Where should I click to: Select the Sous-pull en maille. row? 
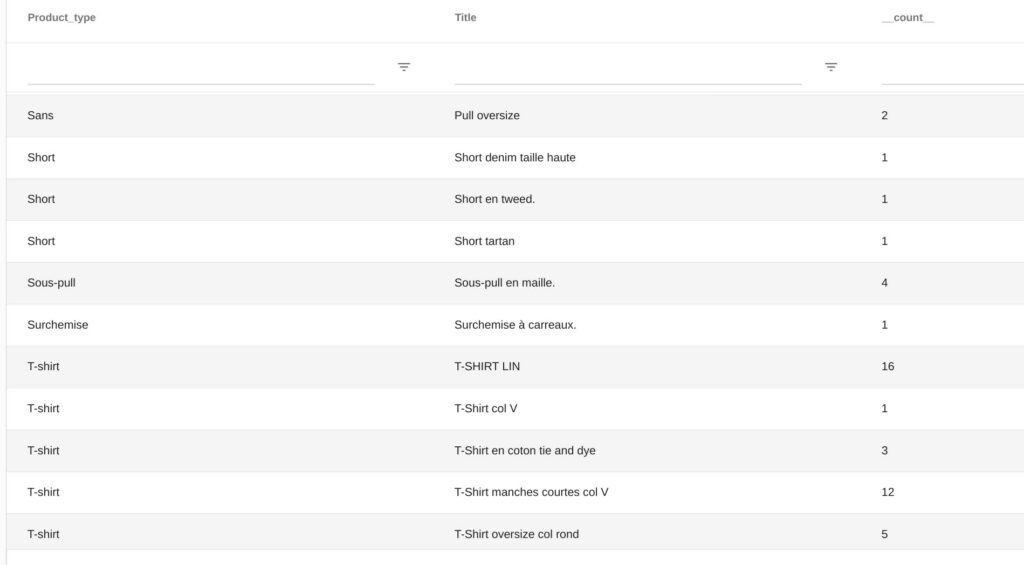point(515,283)
